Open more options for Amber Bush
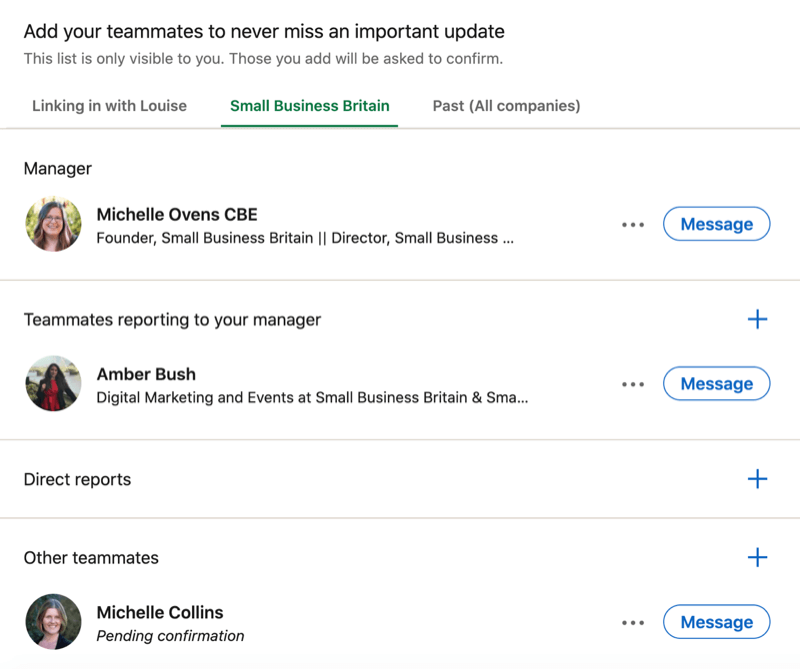Screen dimensions: 800x669 [x=633, y=384]
